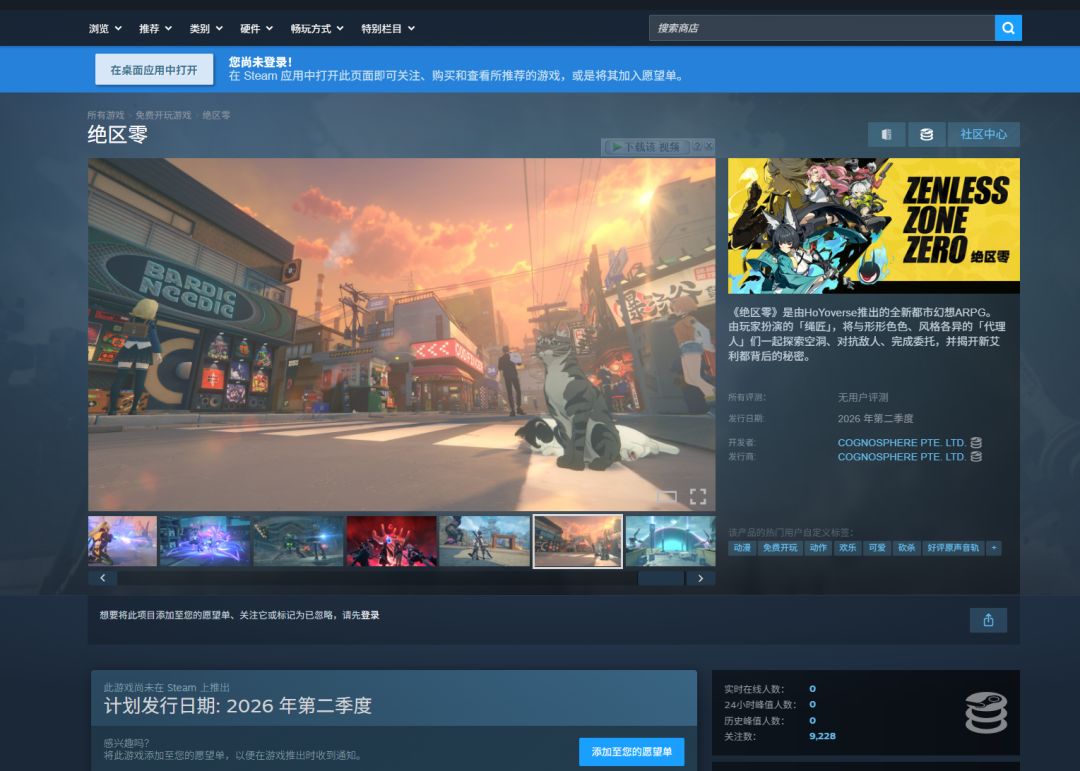
Task: Click the 绝区零 breadcrumb
Action: click(x=216, y=115)
